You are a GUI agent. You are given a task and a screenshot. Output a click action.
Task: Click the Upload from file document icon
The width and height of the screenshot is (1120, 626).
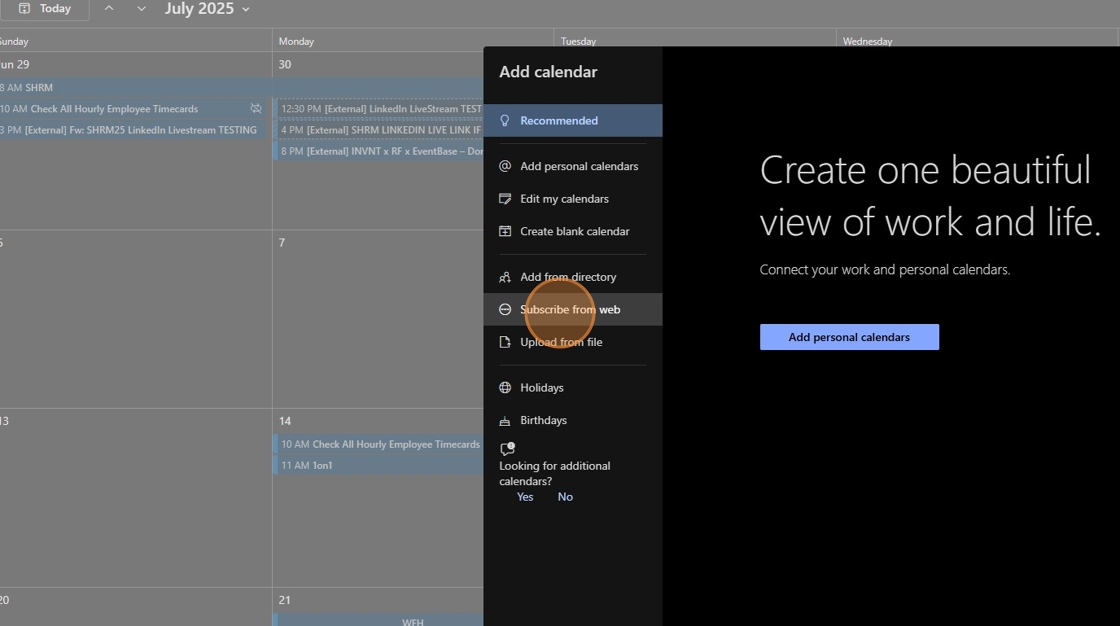[505, 342]
